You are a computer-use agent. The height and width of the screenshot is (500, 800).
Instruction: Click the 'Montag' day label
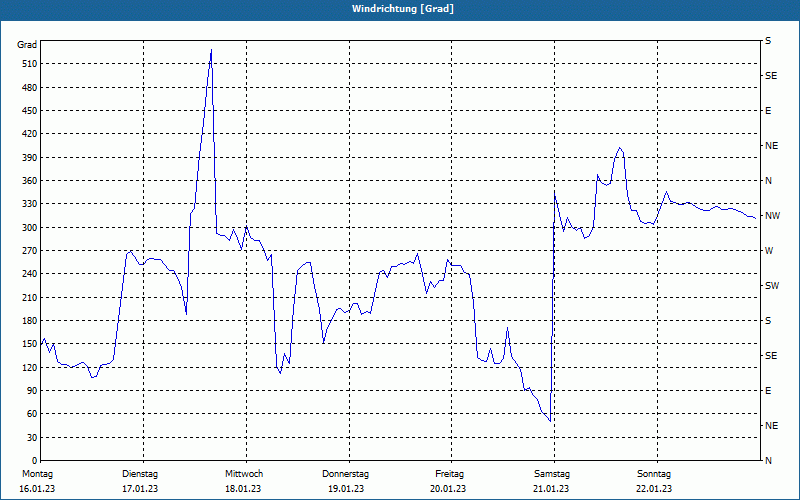point(37,474)
